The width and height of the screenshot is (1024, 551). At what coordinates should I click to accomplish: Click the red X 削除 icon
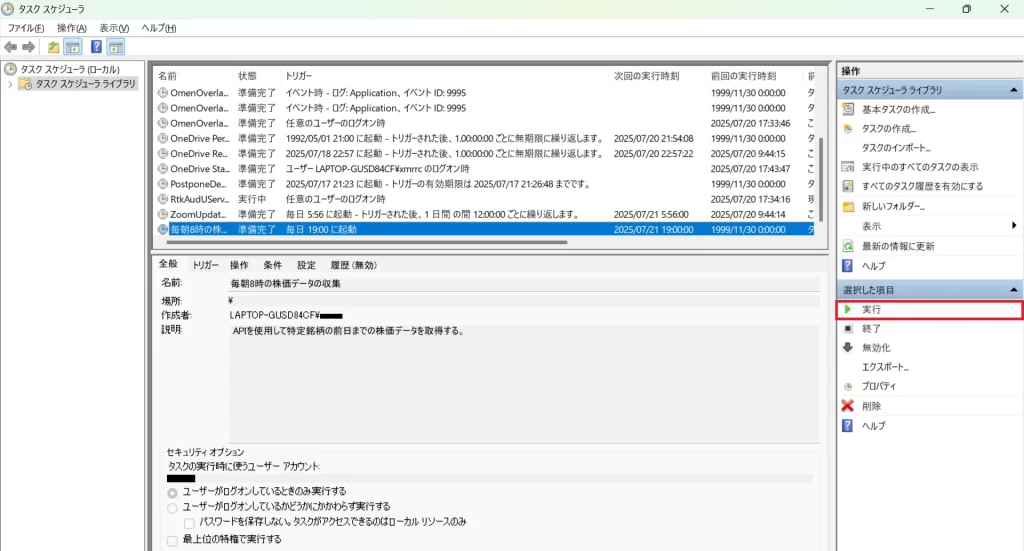[848, 406]
